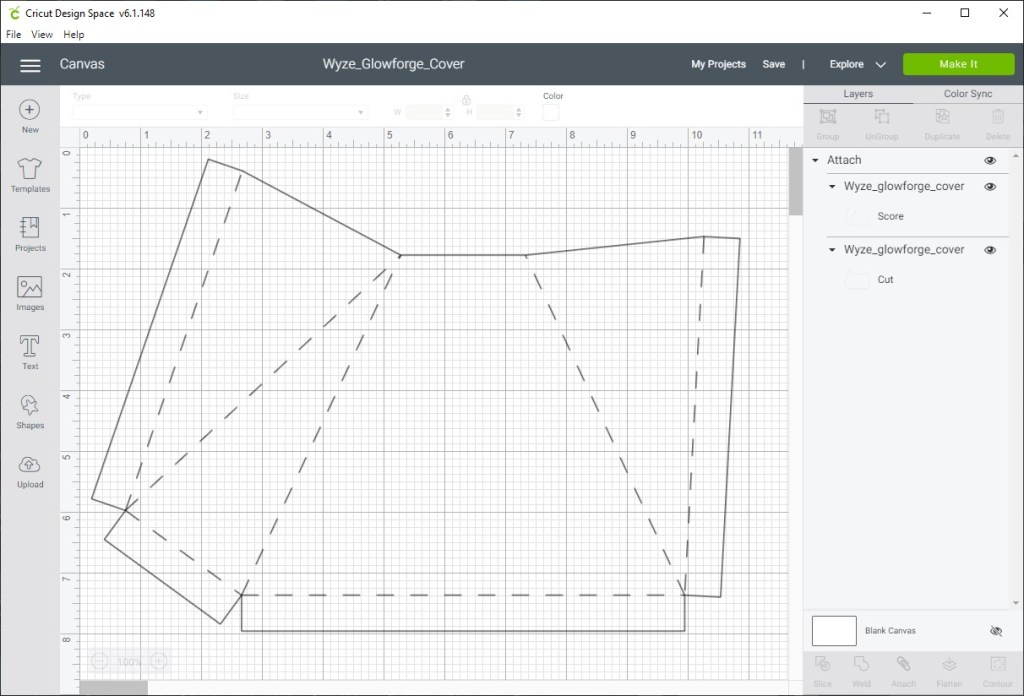
Task: Click the New project icon
Action: [30, 110]
